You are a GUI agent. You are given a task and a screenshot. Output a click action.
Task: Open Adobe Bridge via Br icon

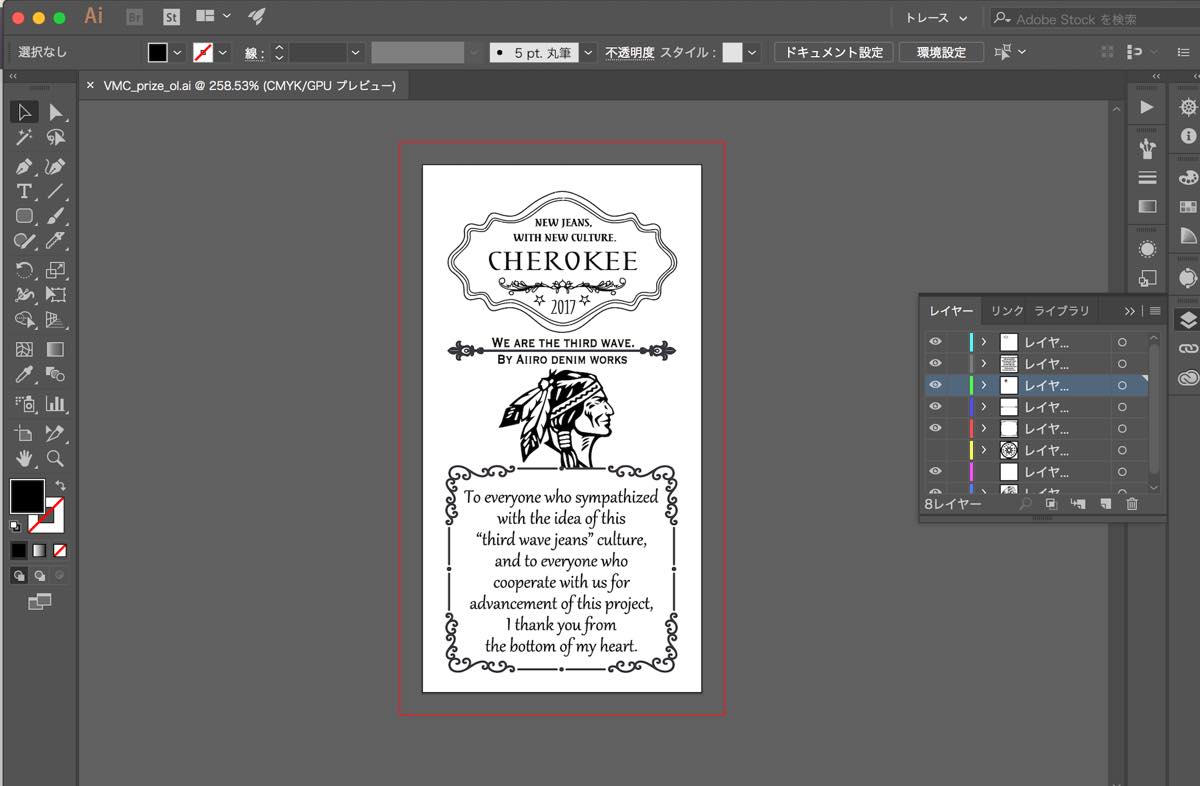tap(135, 17)
